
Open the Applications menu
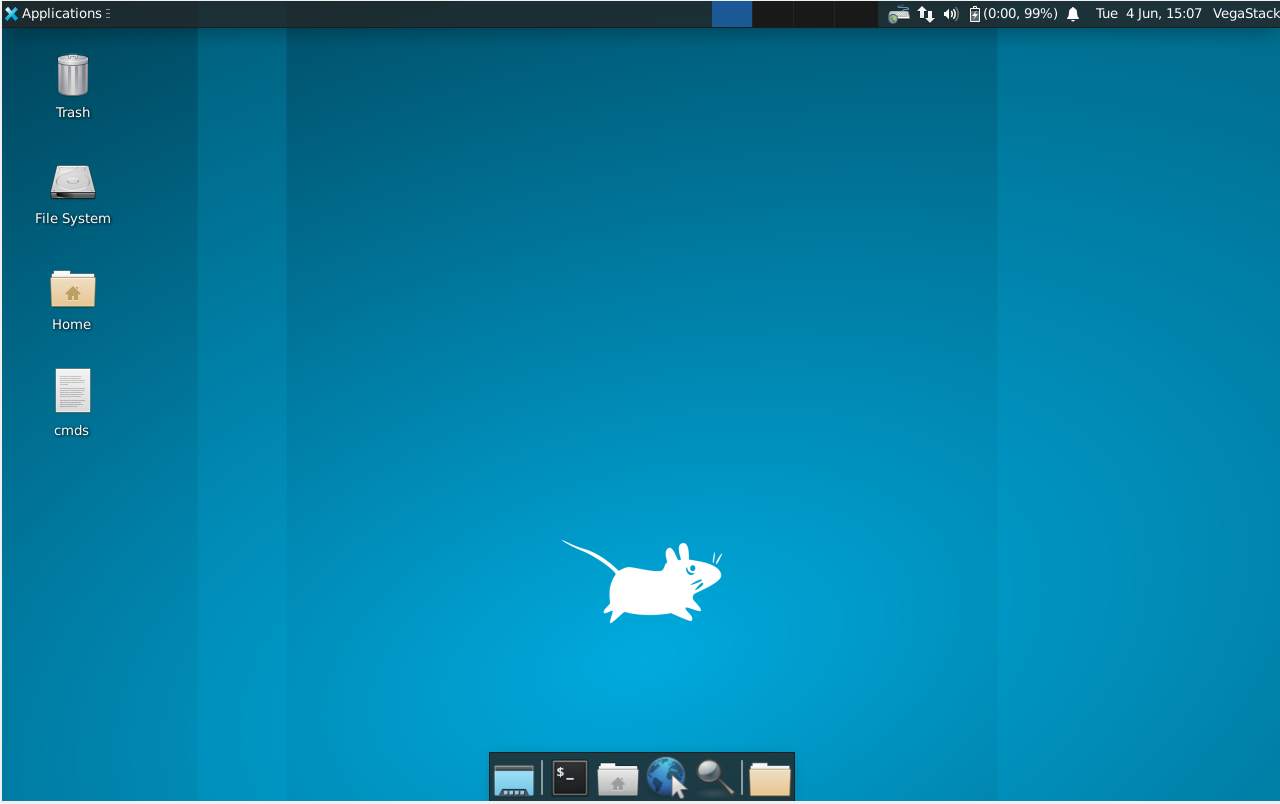click(55, 13)
